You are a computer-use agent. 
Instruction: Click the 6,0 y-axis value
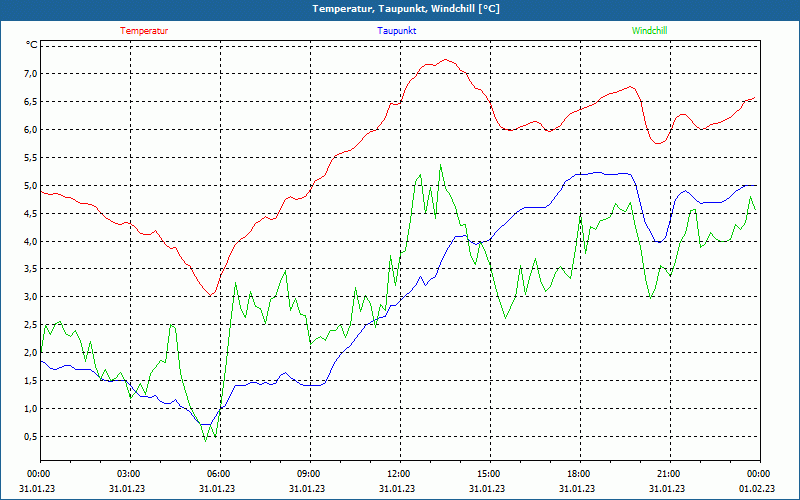(x=31, y=130)
